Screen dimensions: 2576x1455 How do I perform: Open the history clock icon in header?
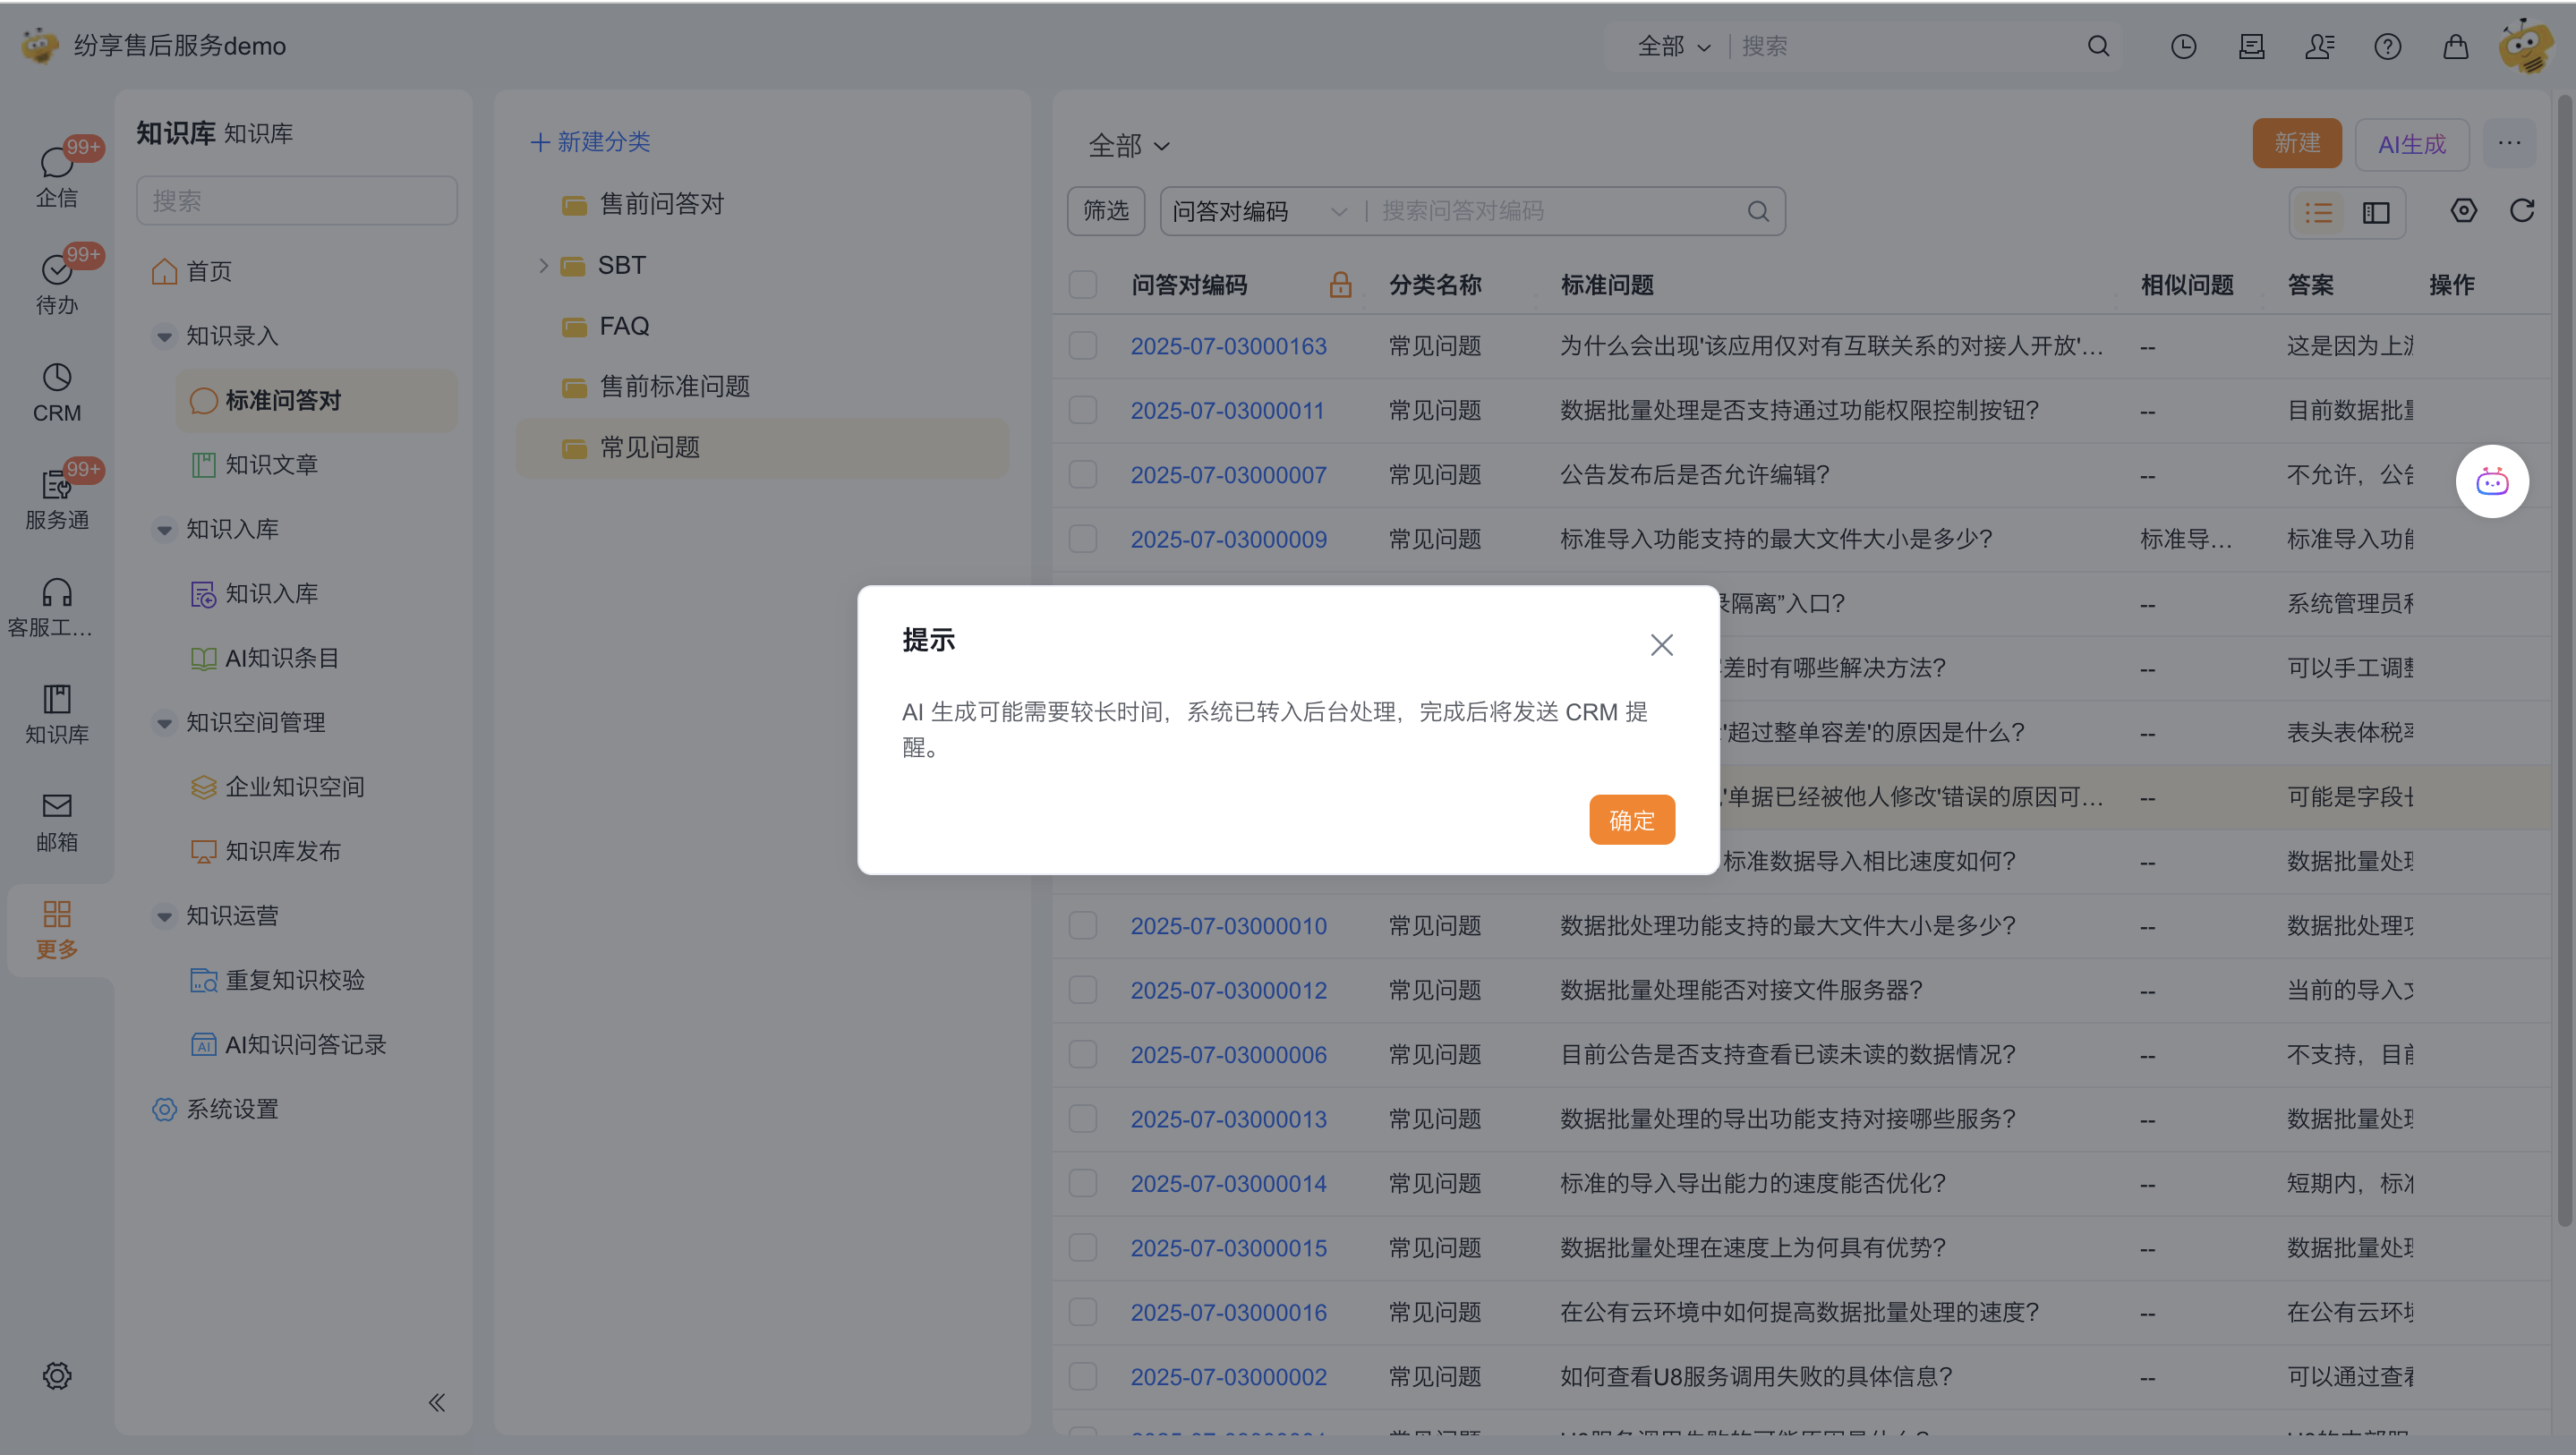point(2183,47)
